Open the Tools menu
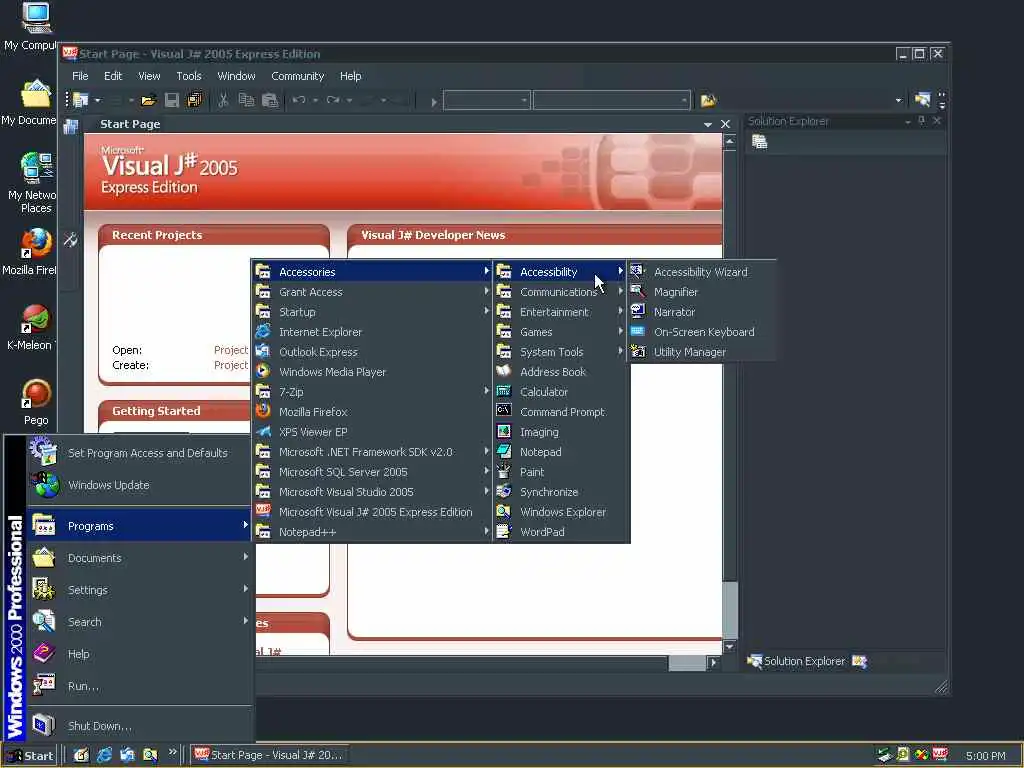 189,76
